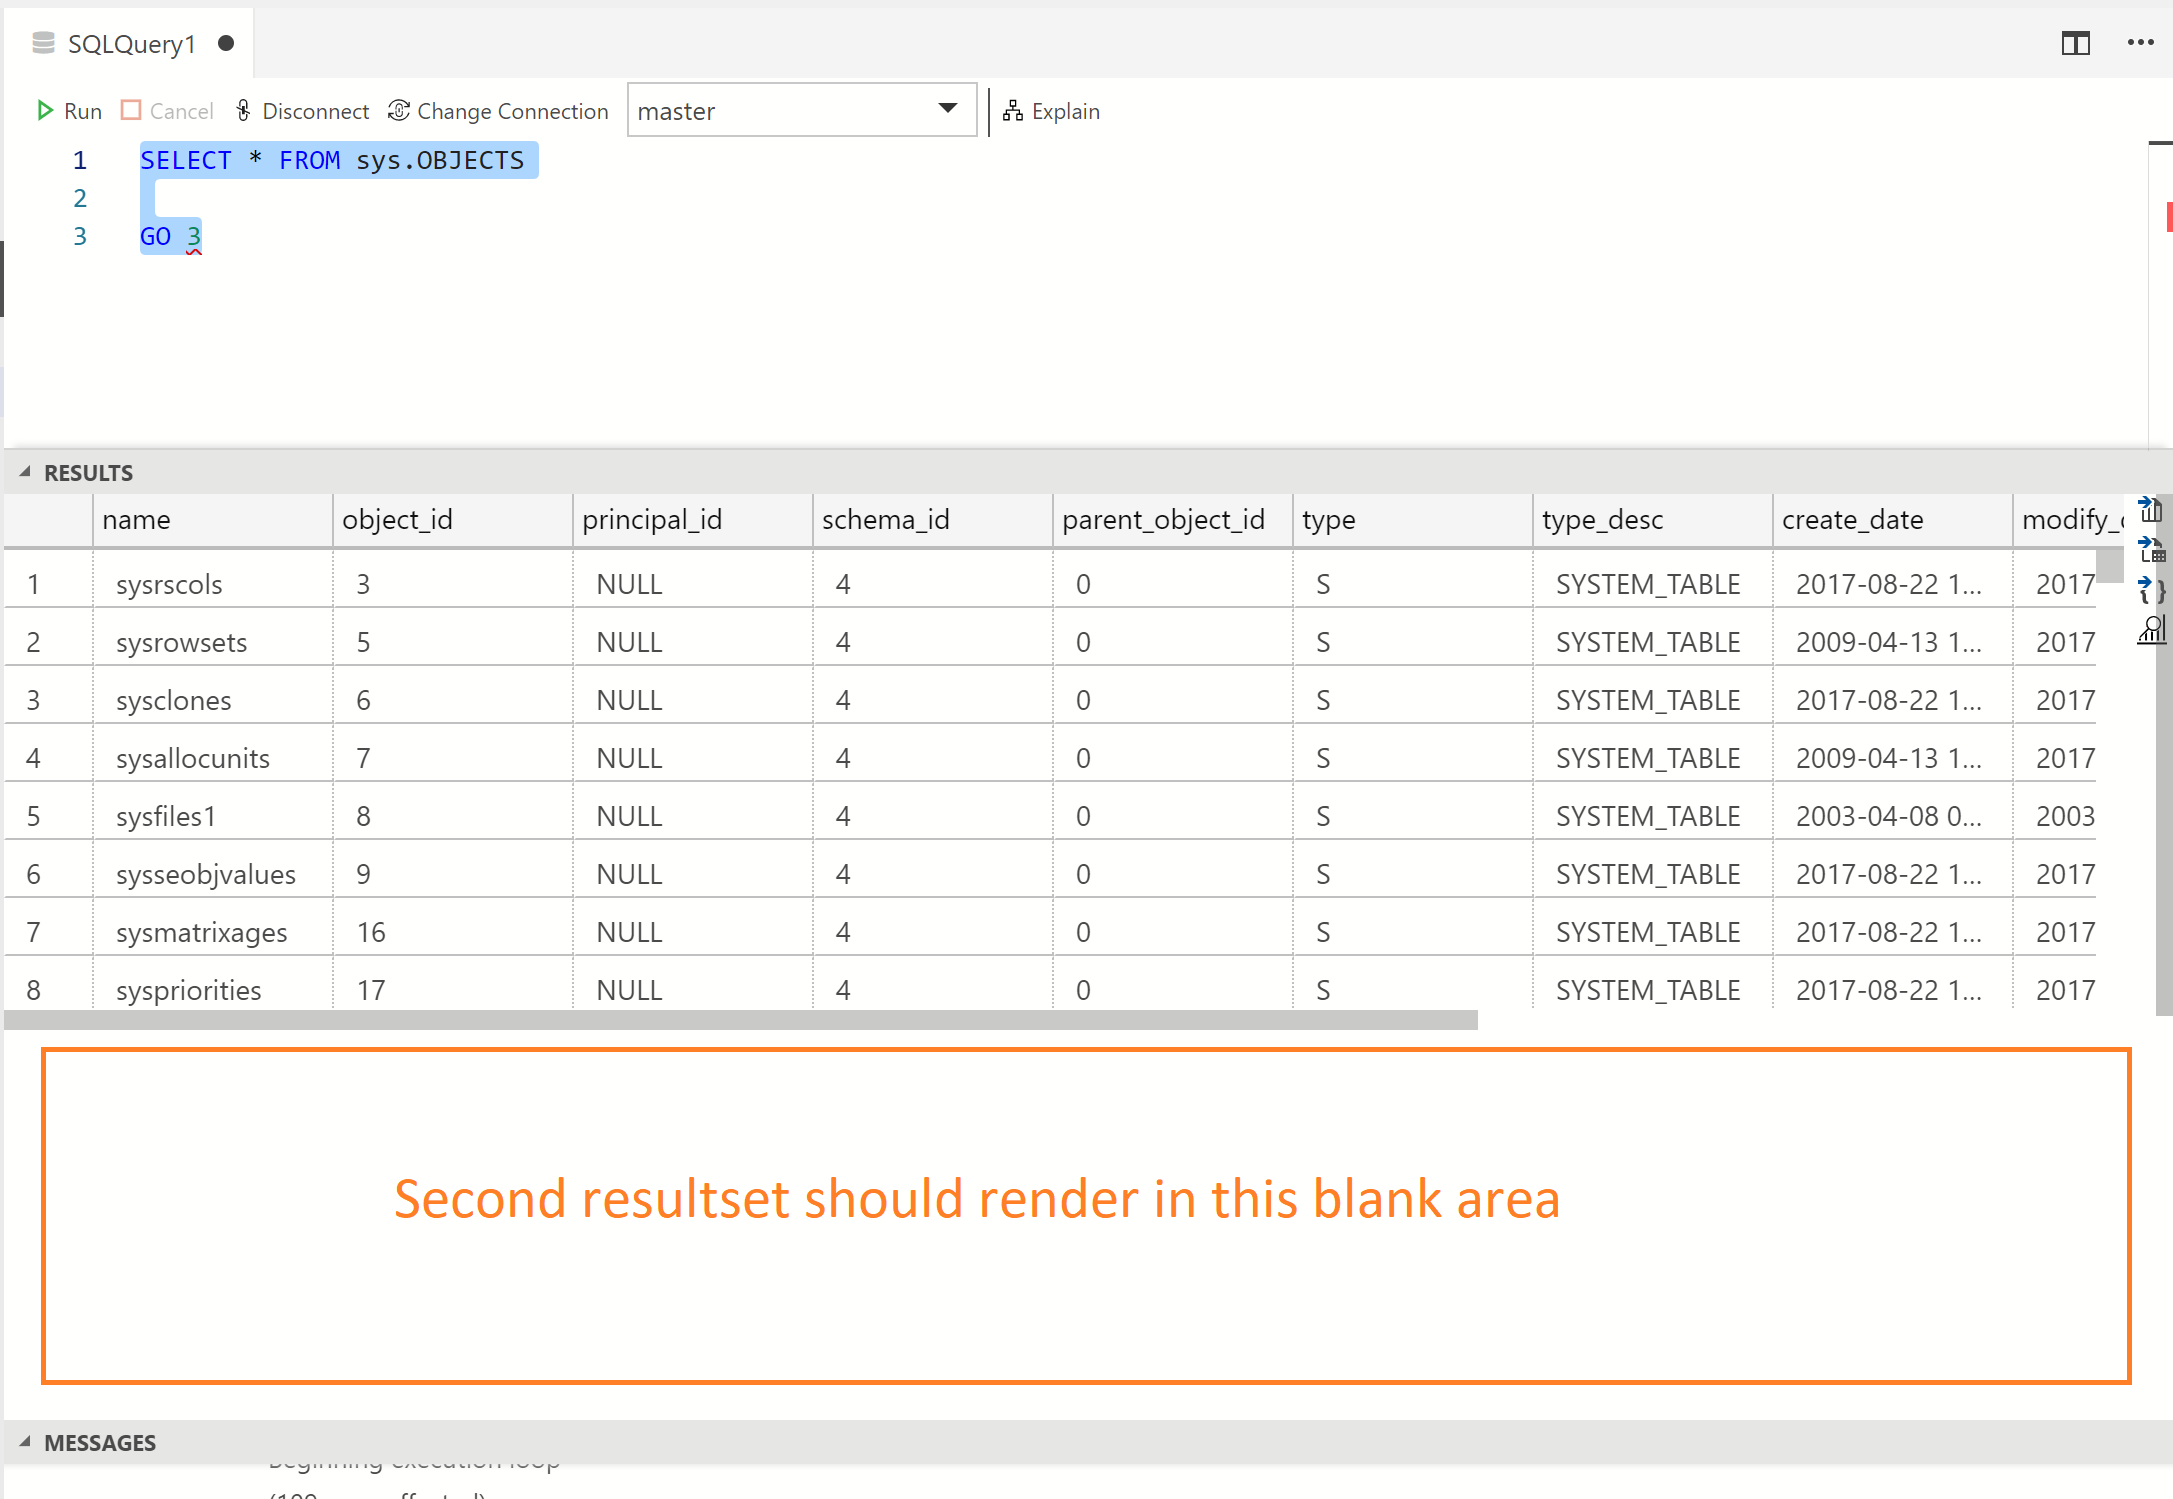Click the sysfiles1 name cell
This screenshot has width=2173, height=1499.
pyautogui.click(x=166, y=816)
